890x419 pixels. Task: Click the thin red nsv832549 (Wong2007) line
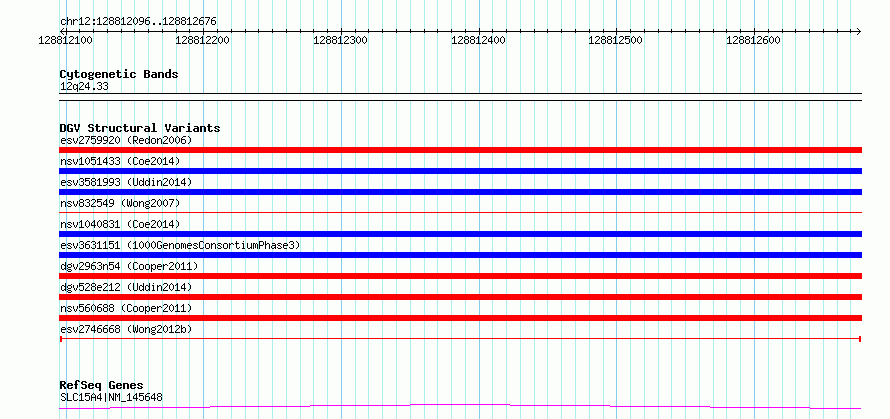(x=460, y=212)
